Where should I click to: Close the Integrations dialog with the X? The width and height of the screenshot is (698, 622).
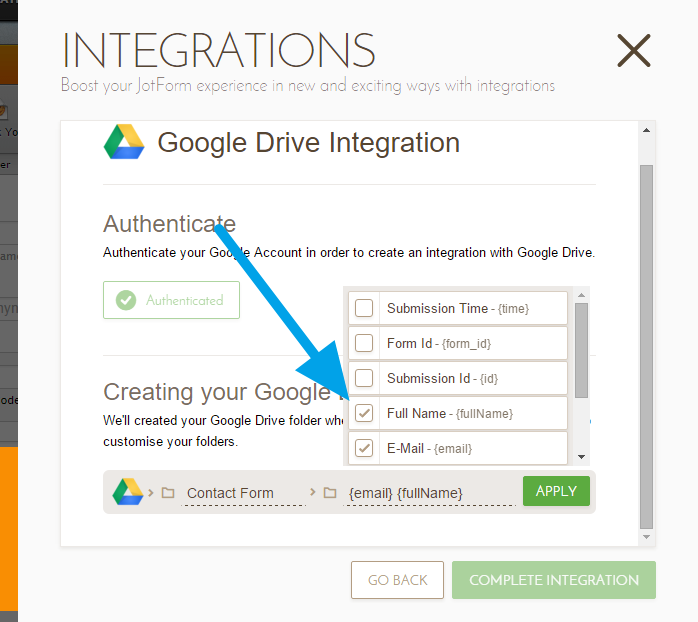(x=633, y=50)
